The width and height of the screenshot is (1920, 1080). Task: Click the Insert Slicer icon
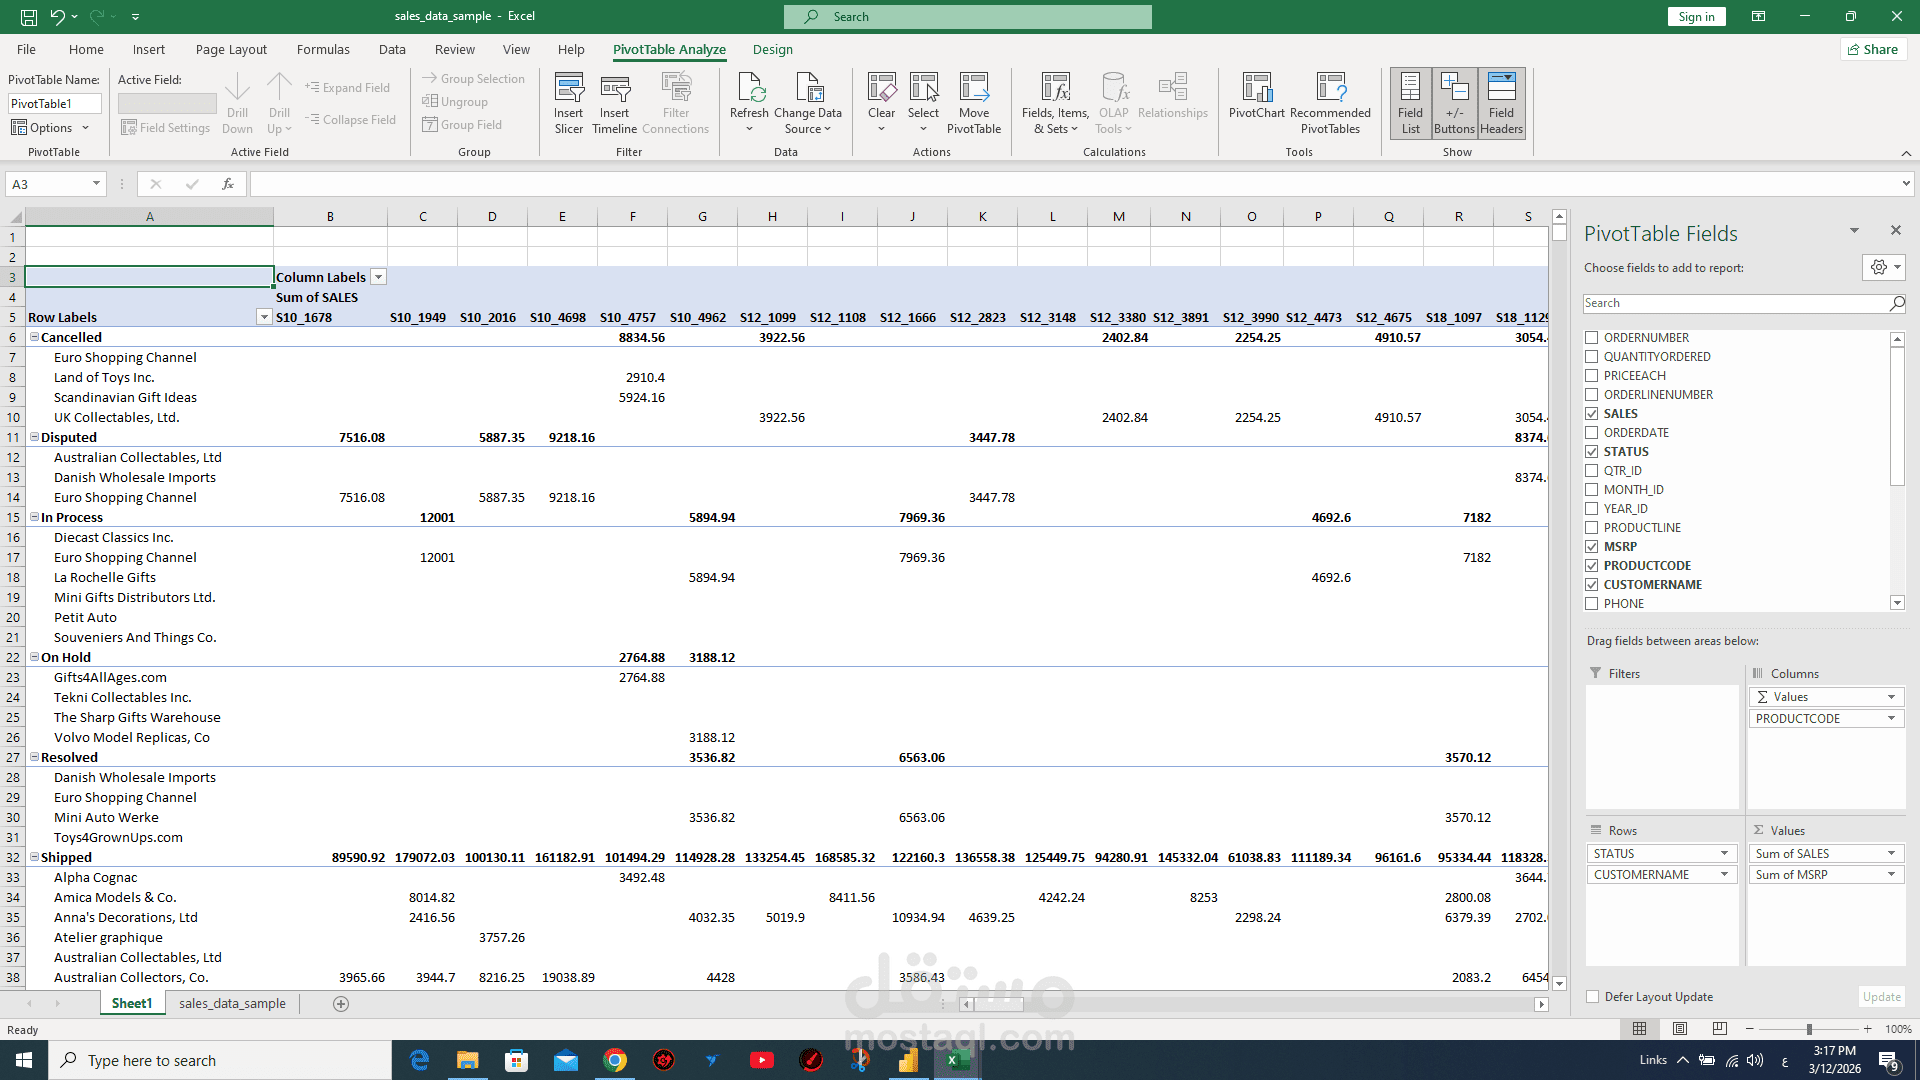(x=569, y=102)
